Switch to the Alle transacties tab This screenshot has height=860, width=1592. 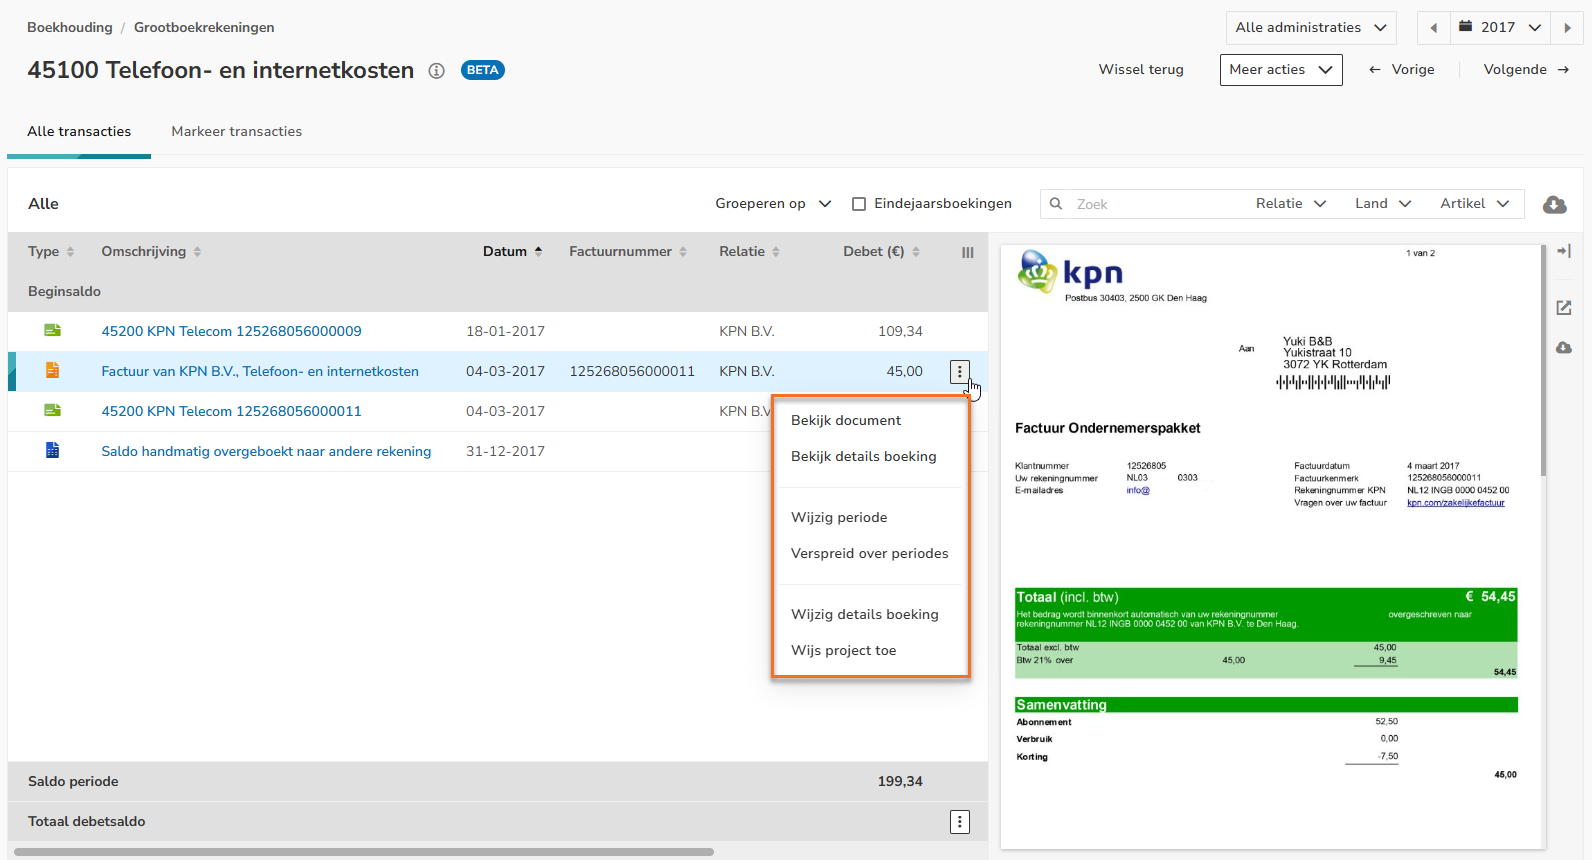pyautogui.click(x=79, y=132)
